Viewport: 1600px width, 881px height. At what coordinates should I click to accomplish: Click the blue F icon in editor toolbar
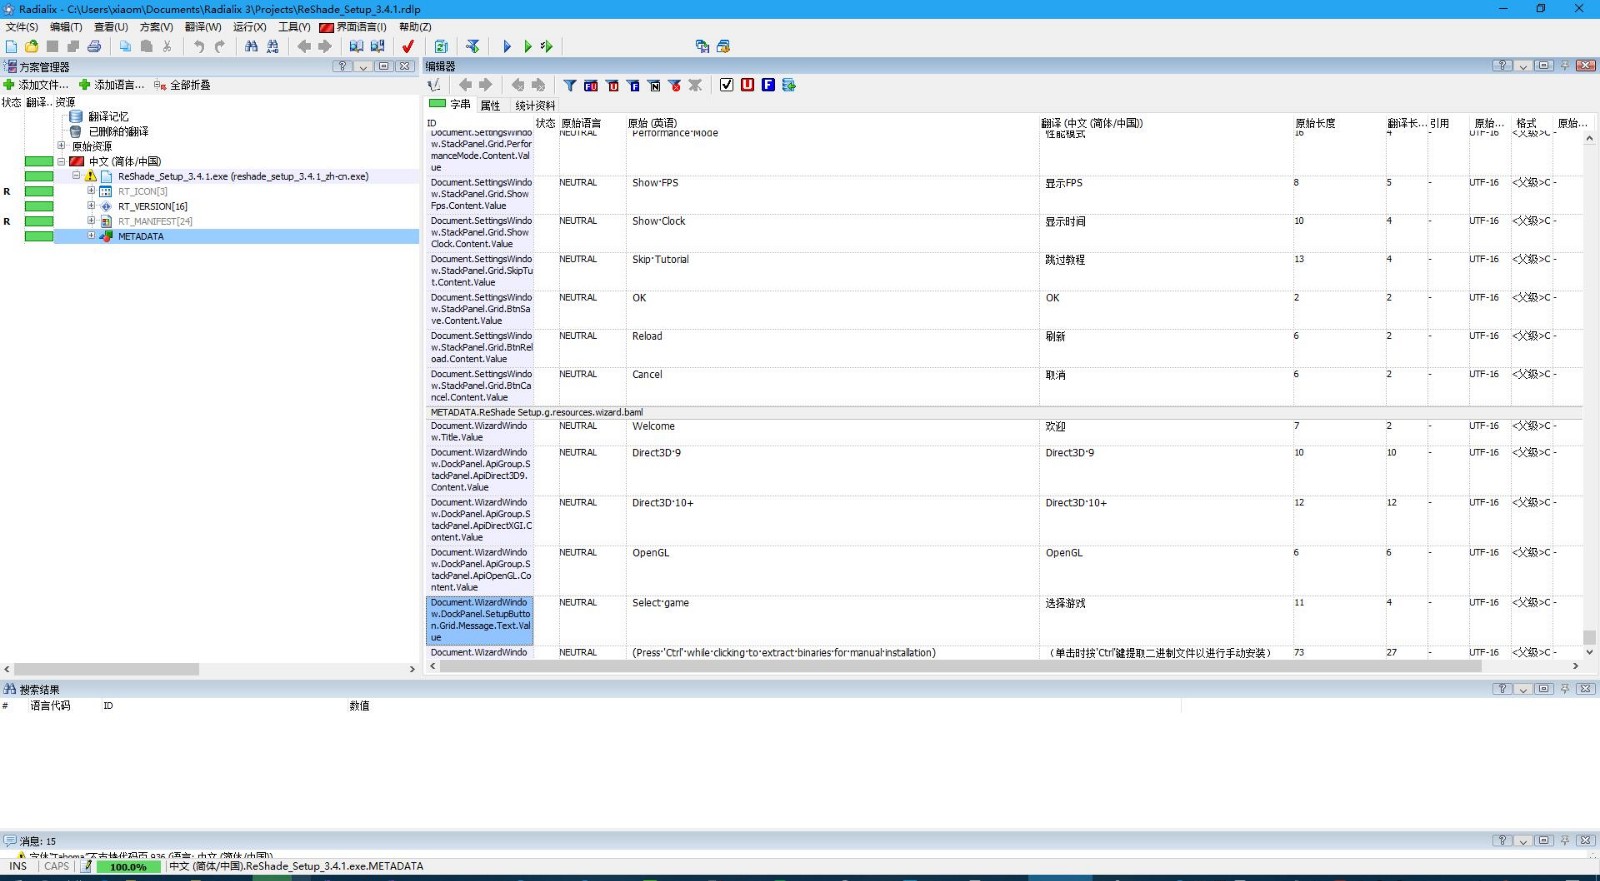click(x=768, y=85)
